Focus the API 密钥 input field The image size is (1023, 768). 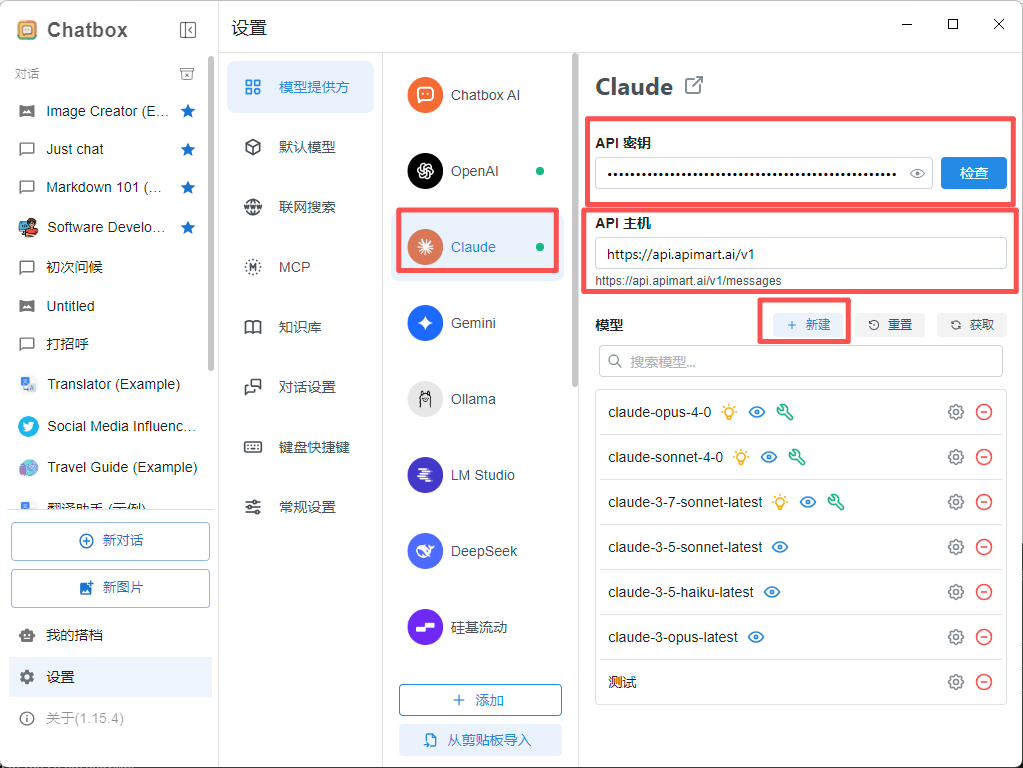tap(764, 173)
